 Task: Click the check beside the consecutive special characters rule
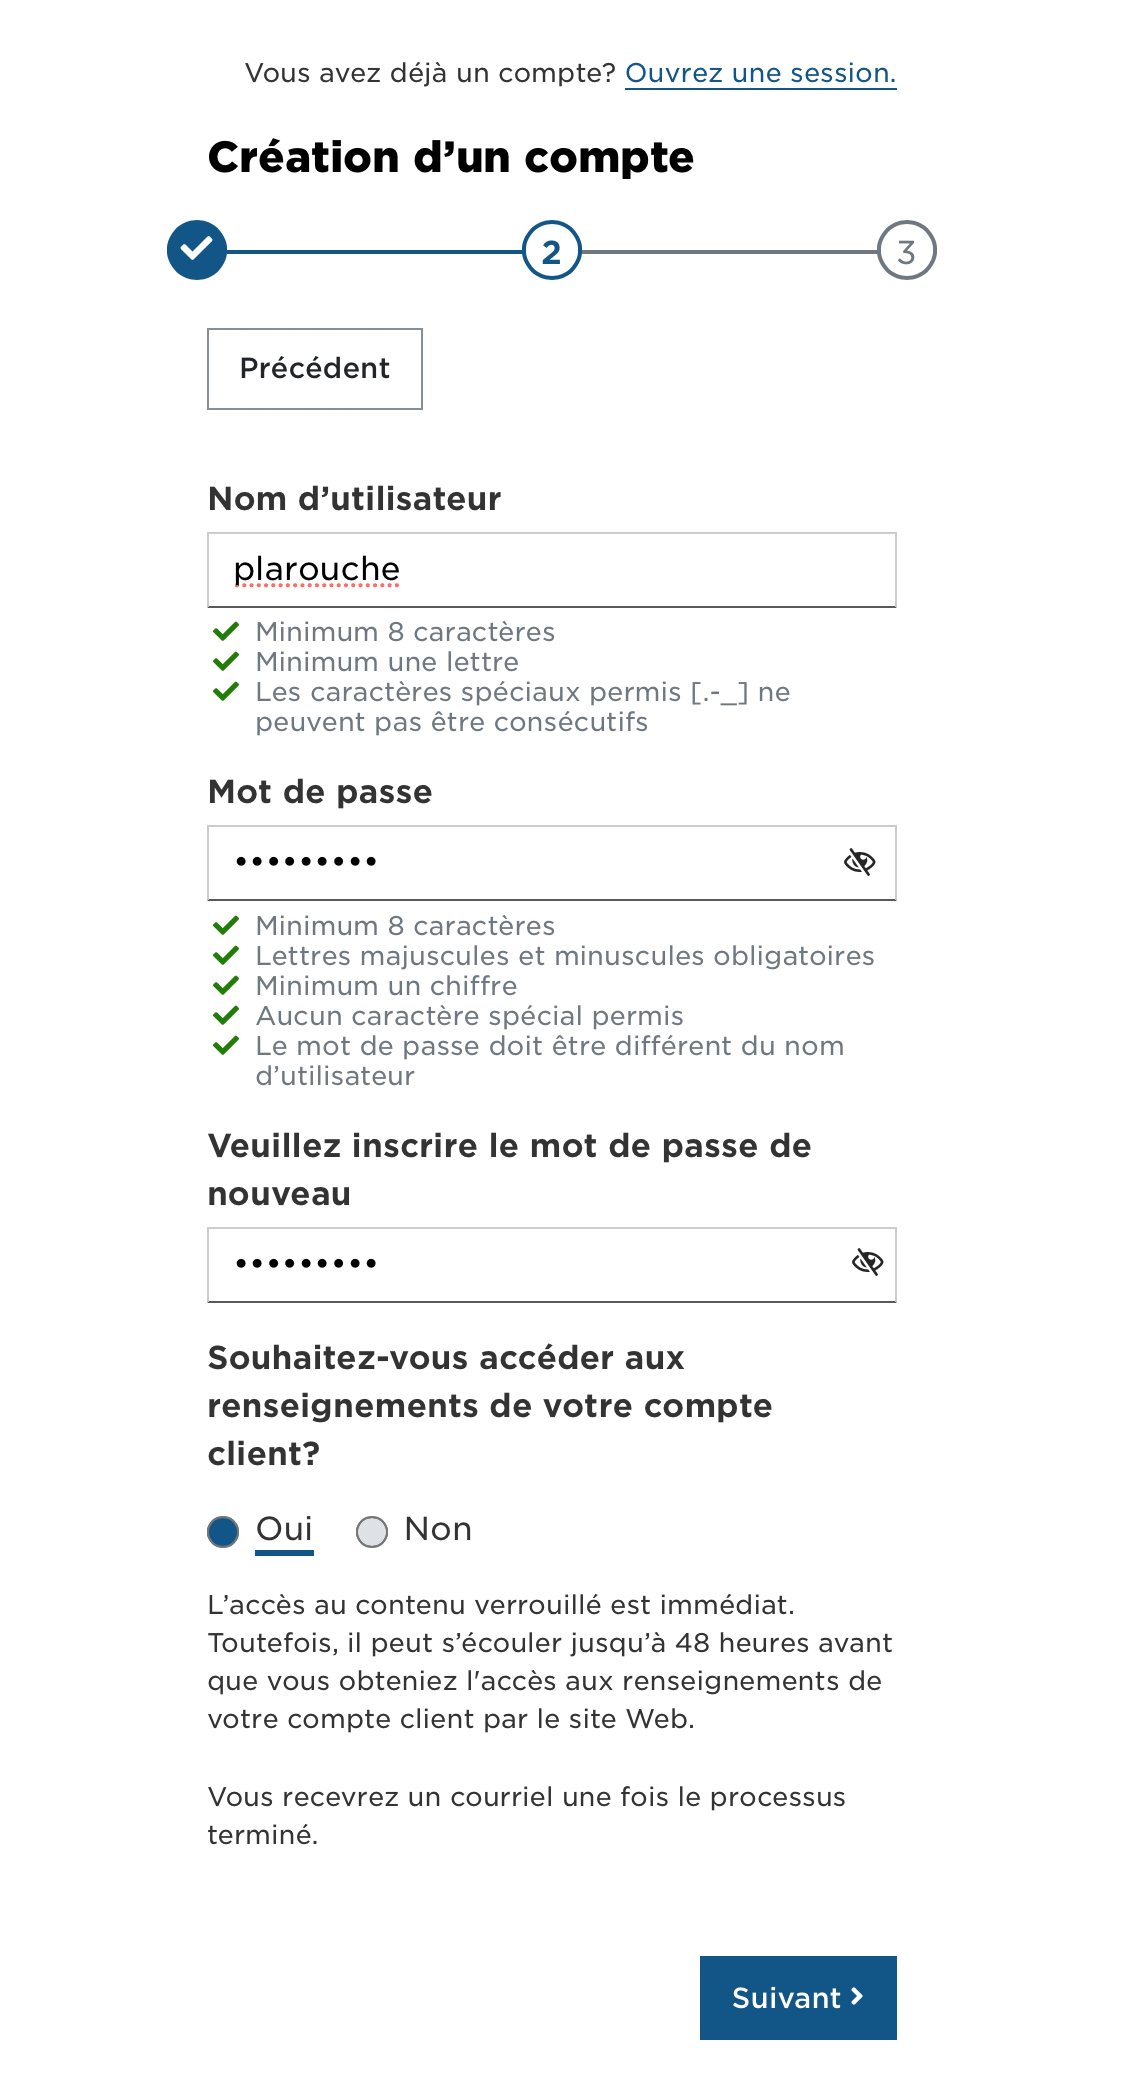tap(226, 692)
